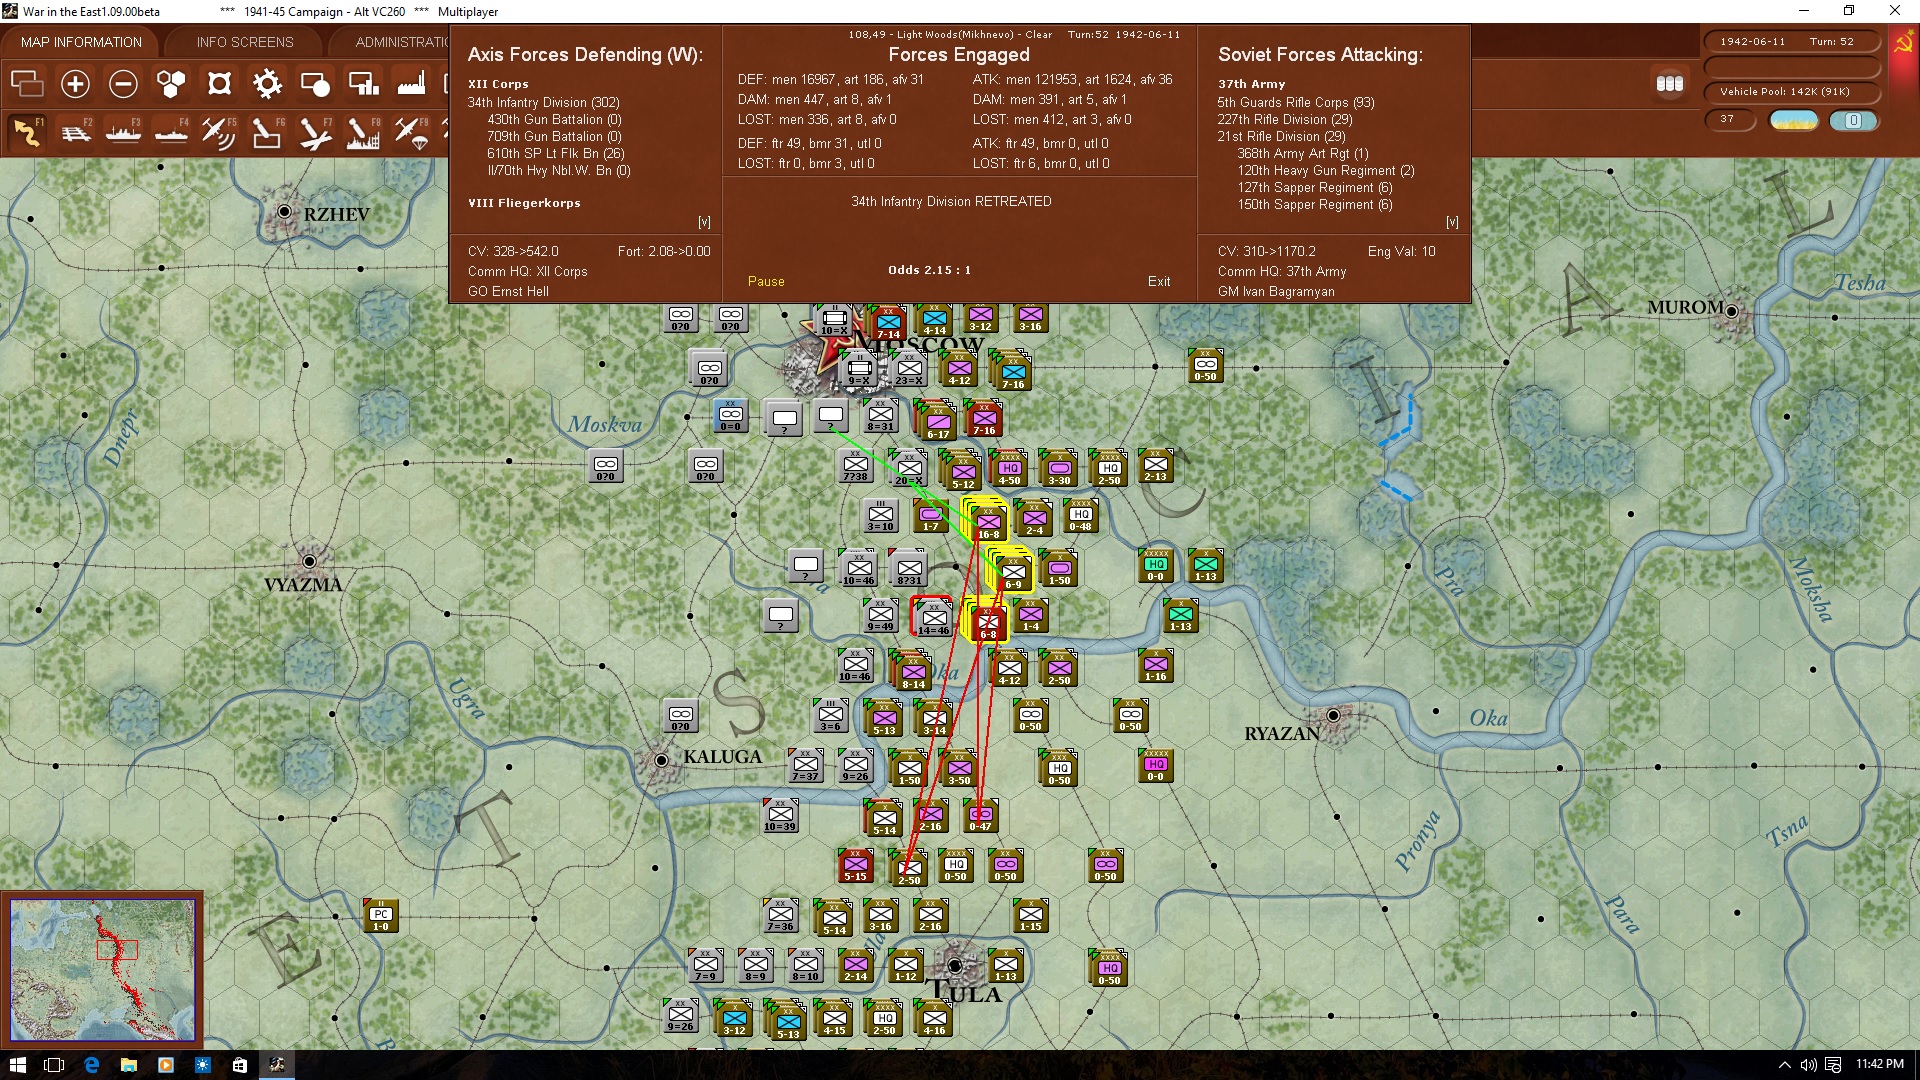1920x1080 pixels.
Task: Select the German 10=39 unit counter
Action: coord(780,815)
